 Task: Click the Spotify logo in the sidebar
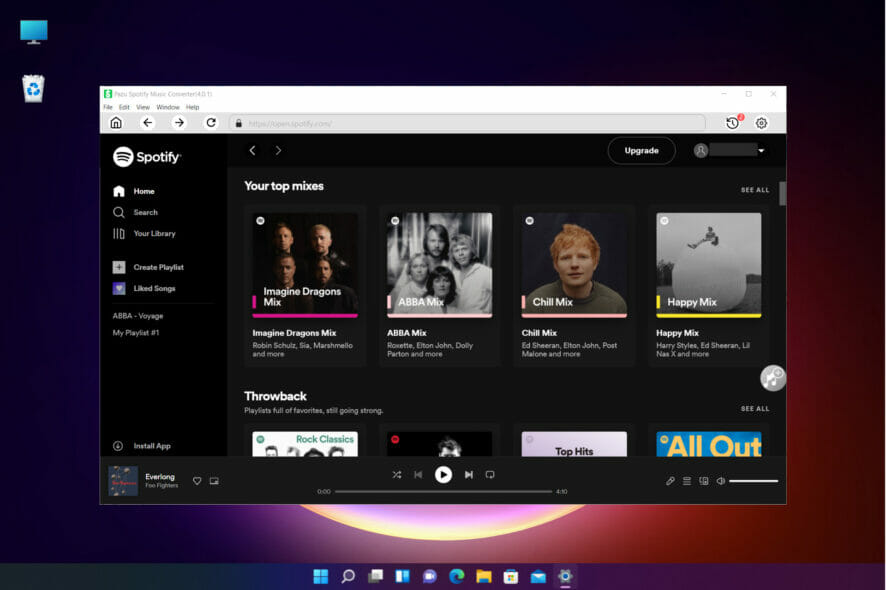coord(147,157)
